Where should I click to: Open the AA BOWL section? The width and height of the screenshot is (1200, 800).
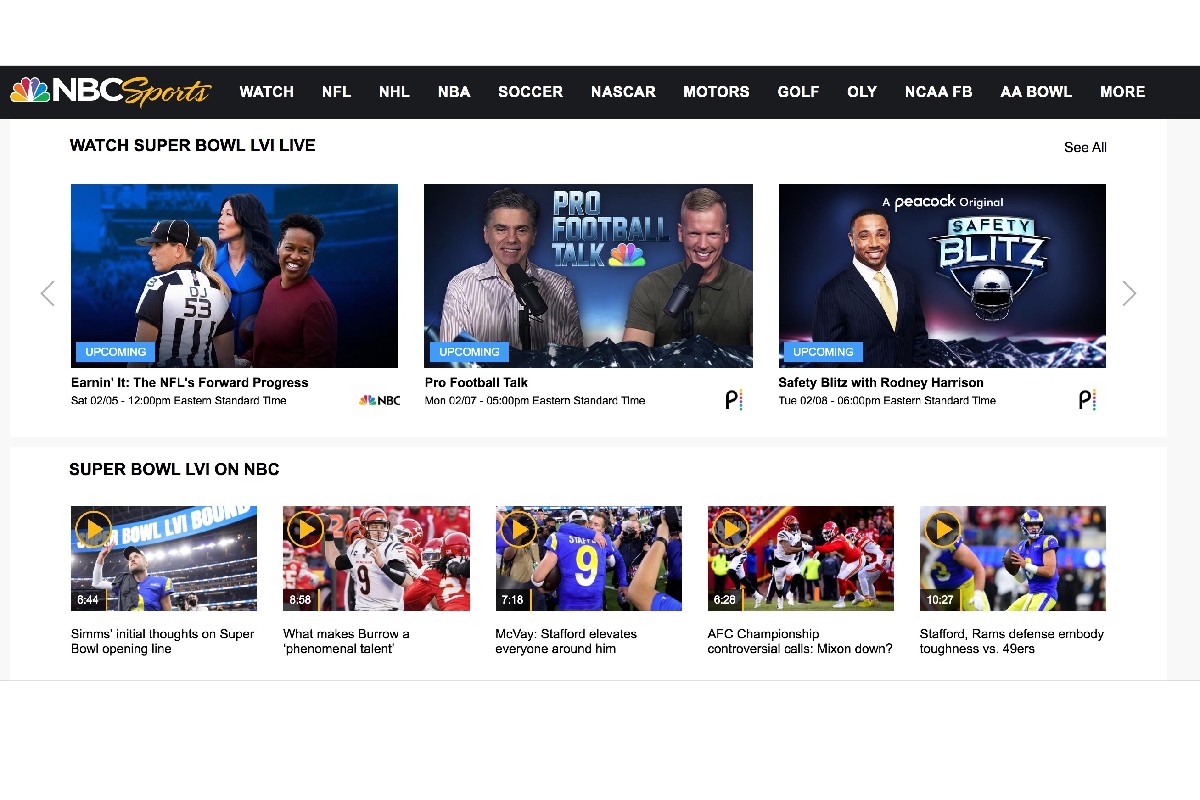pyautogui.click(x=1036, y=91)
